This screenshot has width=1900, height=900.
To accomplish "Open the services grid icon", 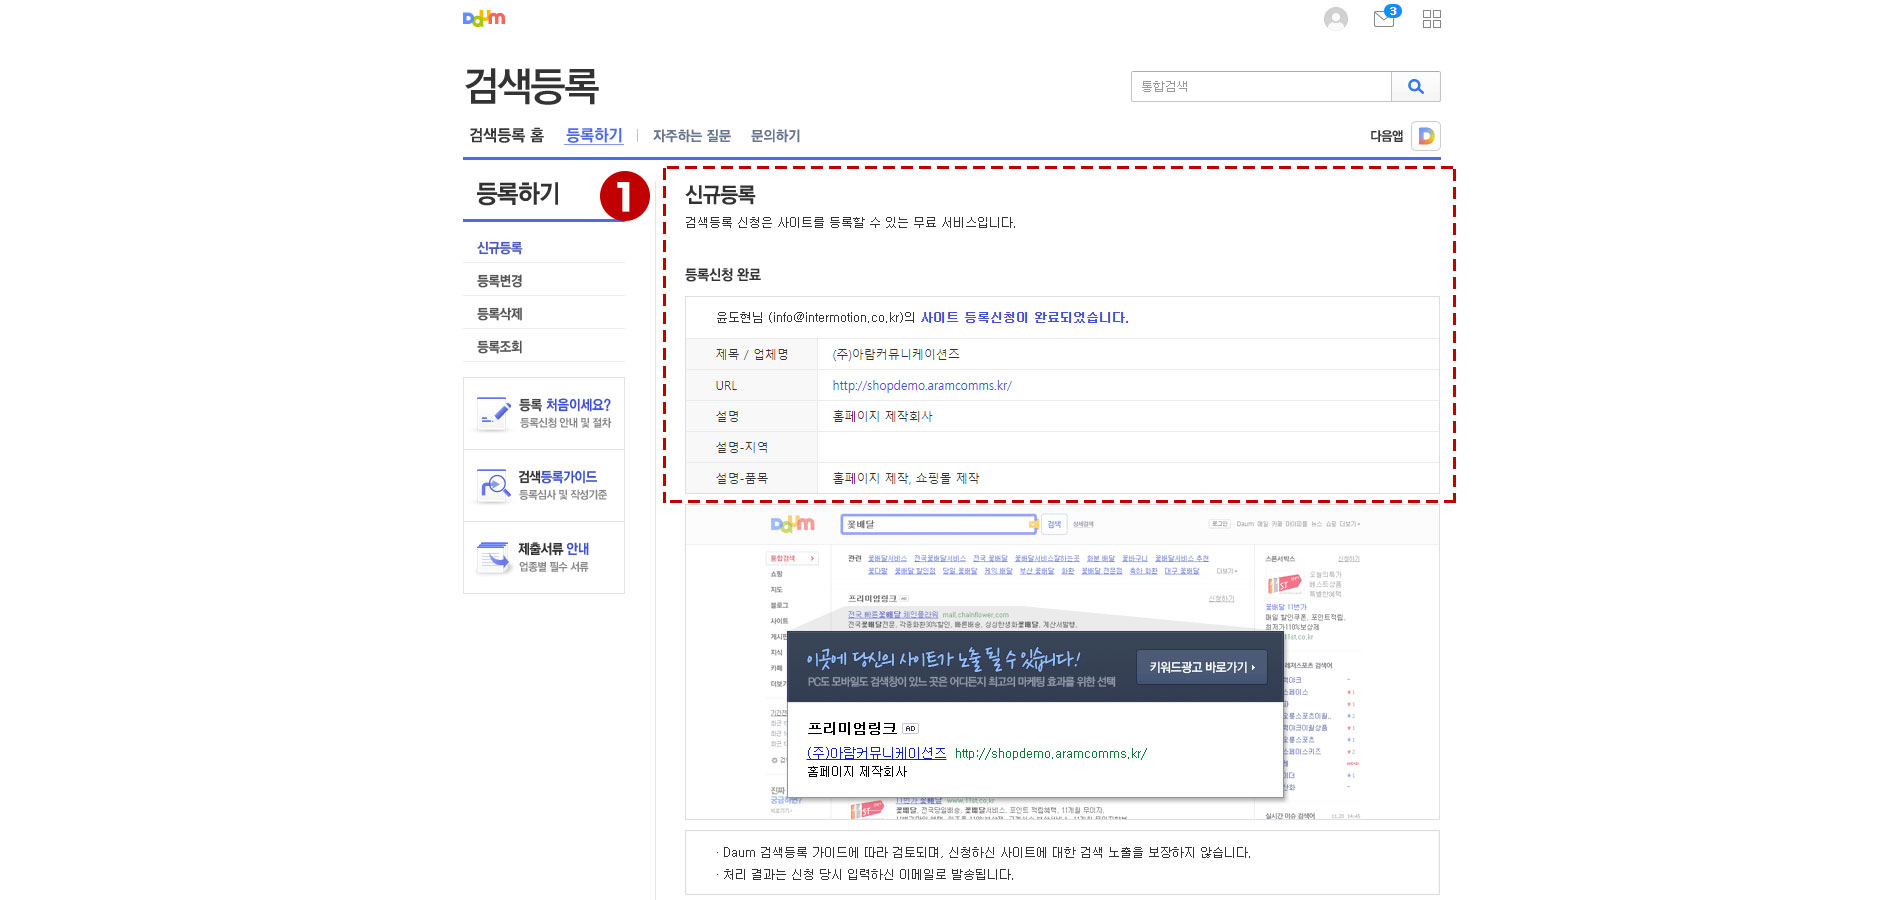I will tap(1432, 19).
